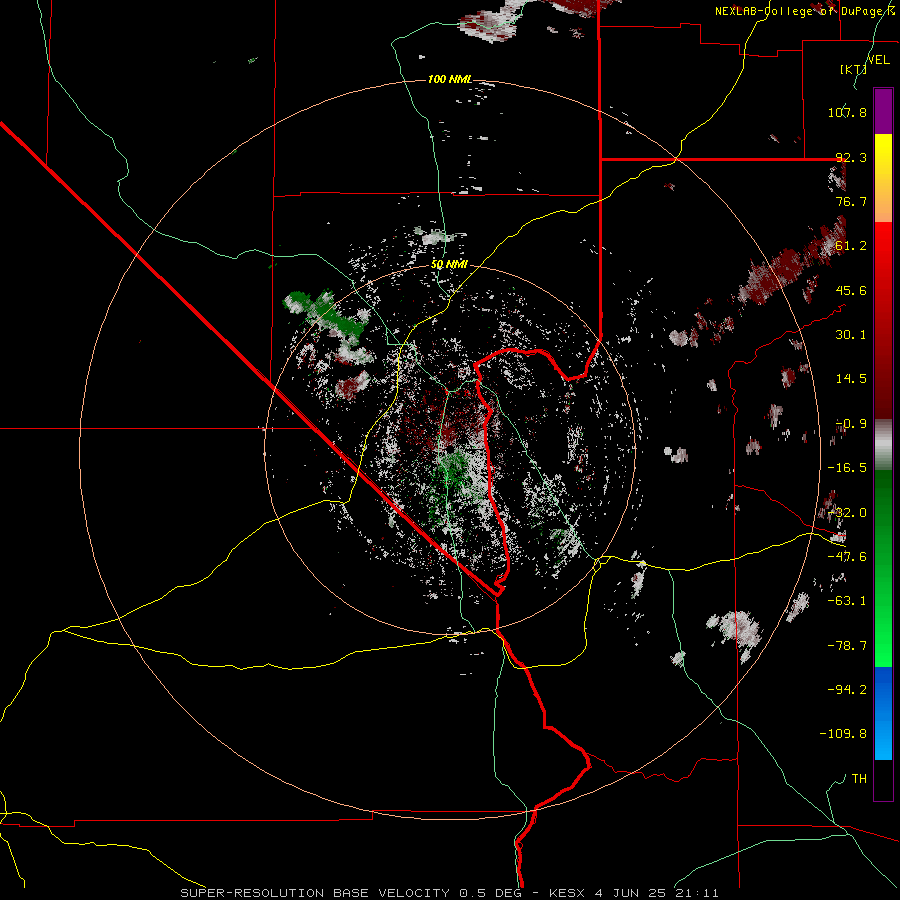Viewport: 900px width, 900px height.
Task: Click the 14.5 value on velocity scale
Action: pos(851,379)
